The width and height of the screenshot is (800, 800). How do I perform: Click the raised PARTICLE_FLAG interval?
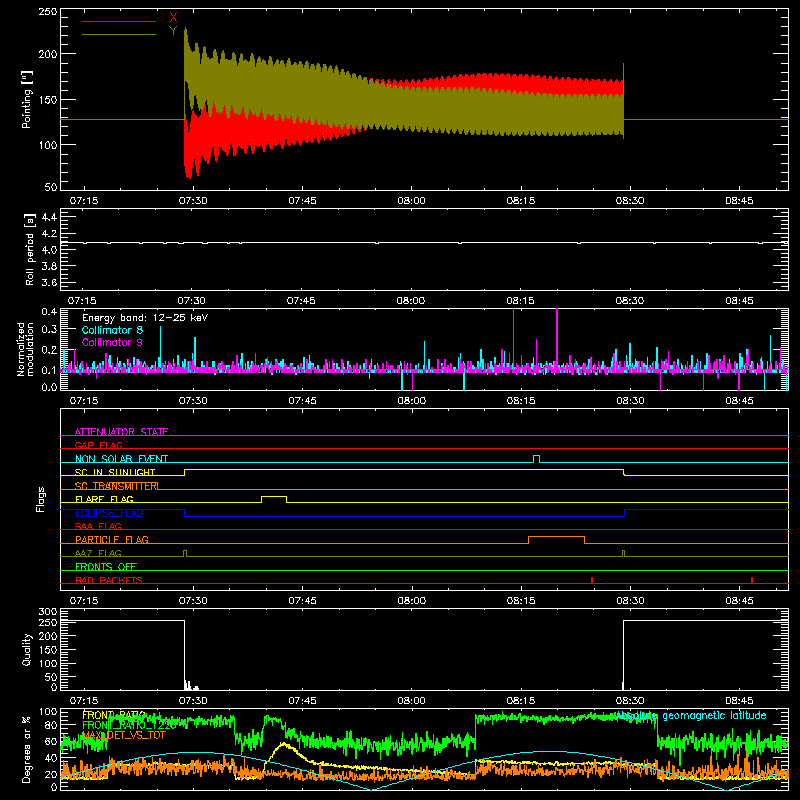tap(556, 537)
